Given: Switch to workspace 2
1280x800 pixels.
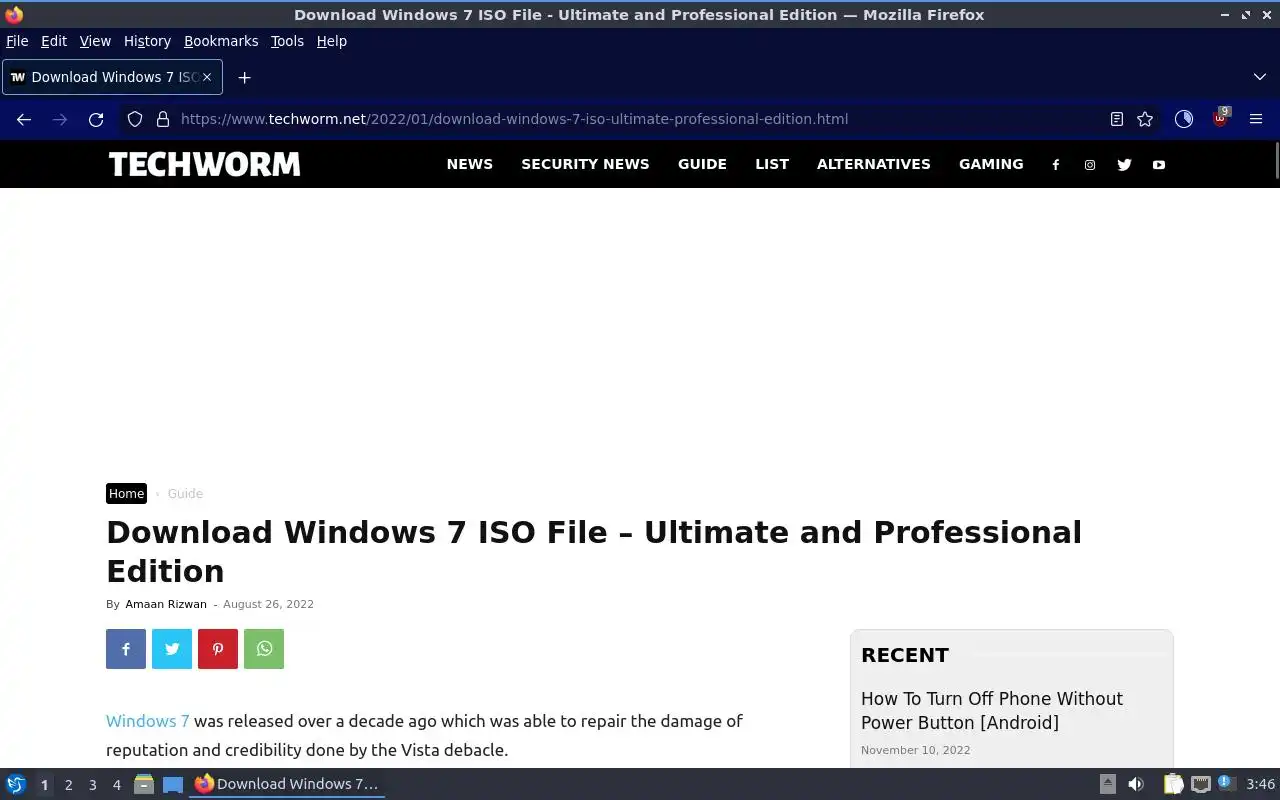Looking at the screenshot, I should point(68,785).
